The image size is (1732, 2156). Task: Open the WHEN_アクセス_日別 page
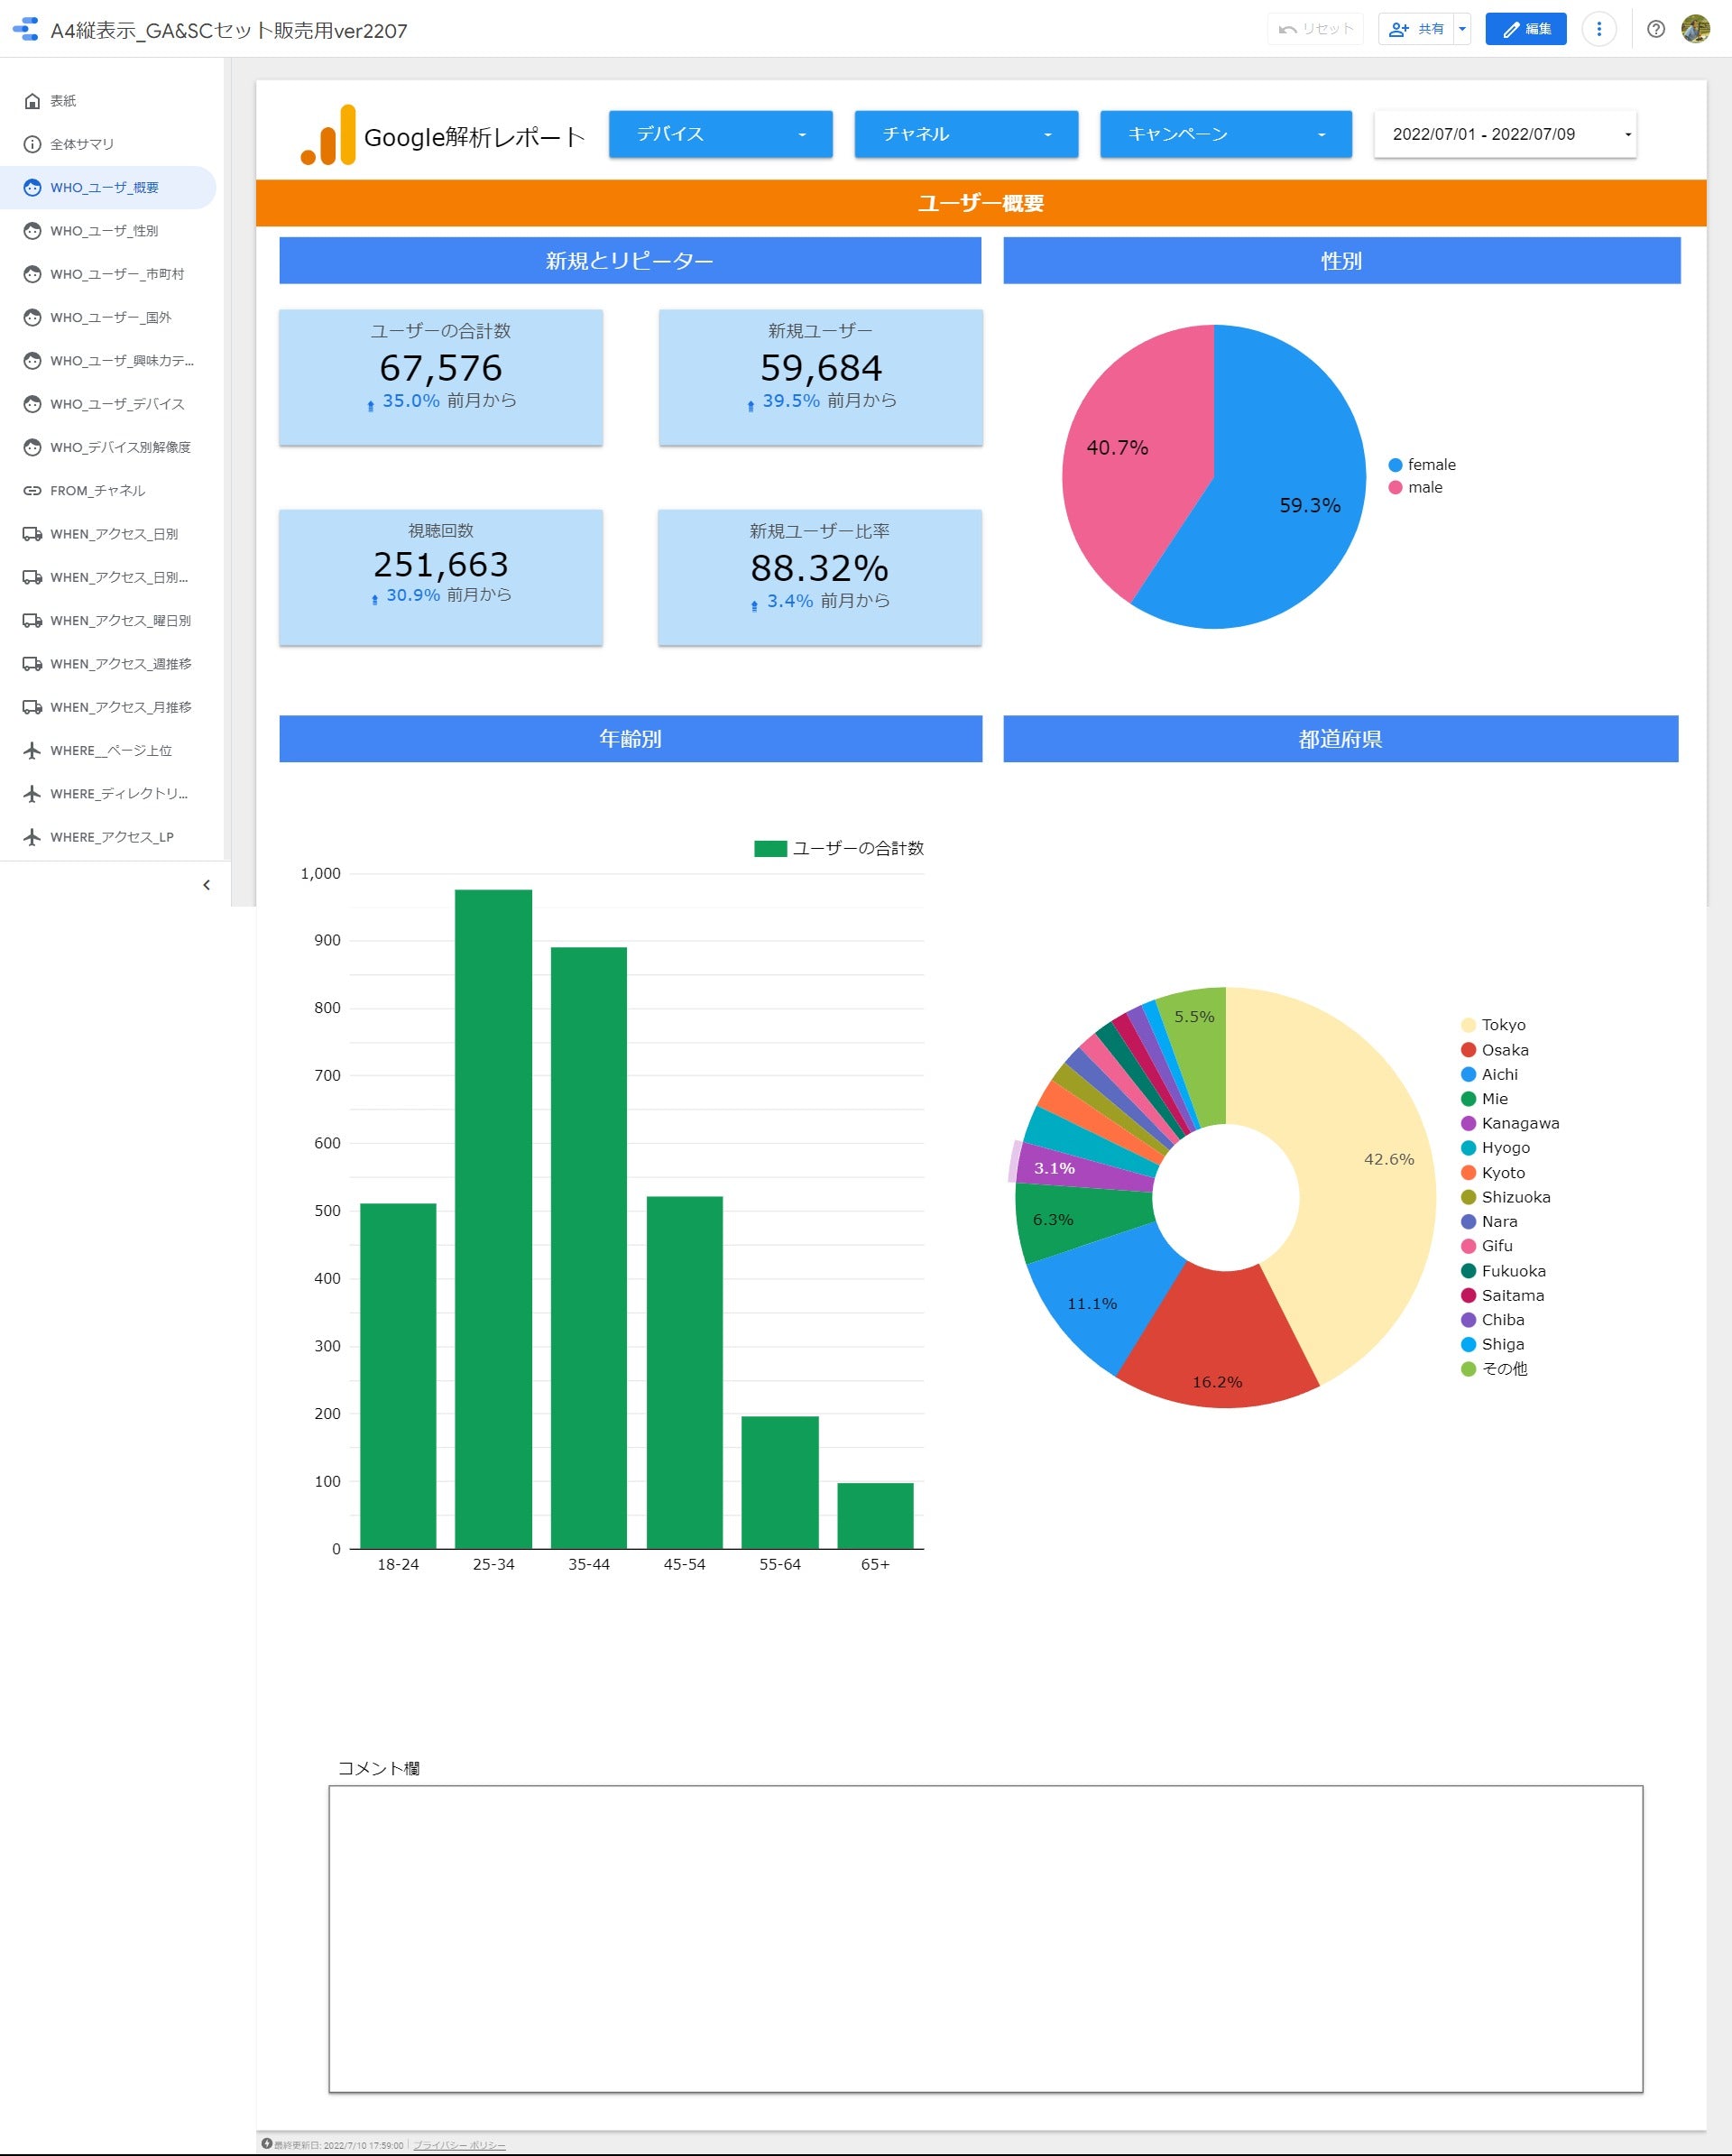tap(108, 534)
